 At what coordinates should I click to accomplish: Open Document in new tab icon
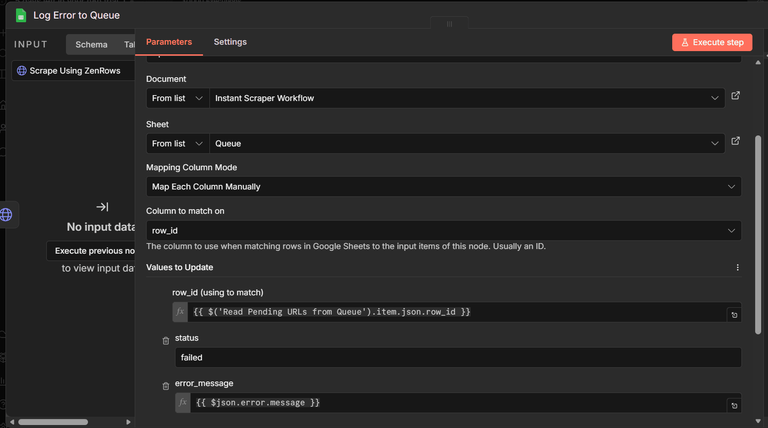pyautogui.click(x=735, y=95)
